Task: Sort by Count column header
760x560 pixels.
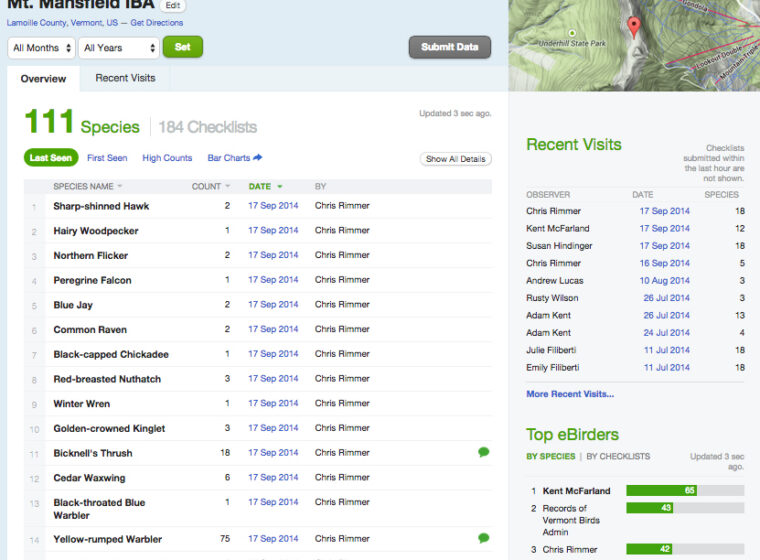Action: (210, 186)
